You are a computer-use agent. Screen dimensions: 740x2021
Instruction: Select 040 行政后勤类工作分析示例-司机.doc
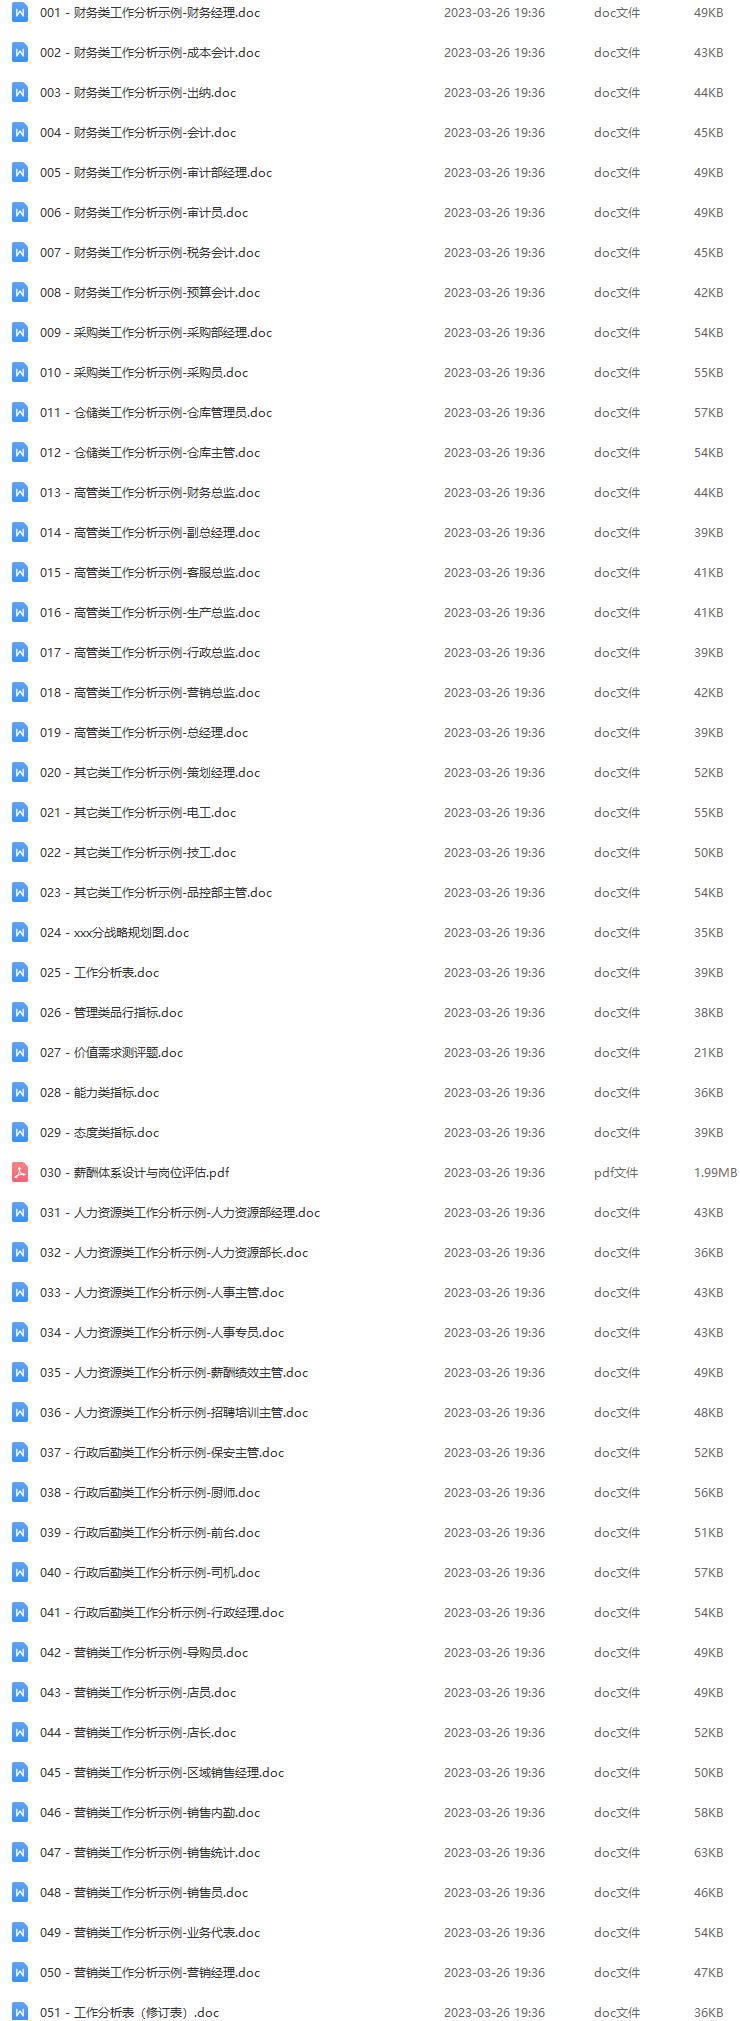coord(150,1573)
